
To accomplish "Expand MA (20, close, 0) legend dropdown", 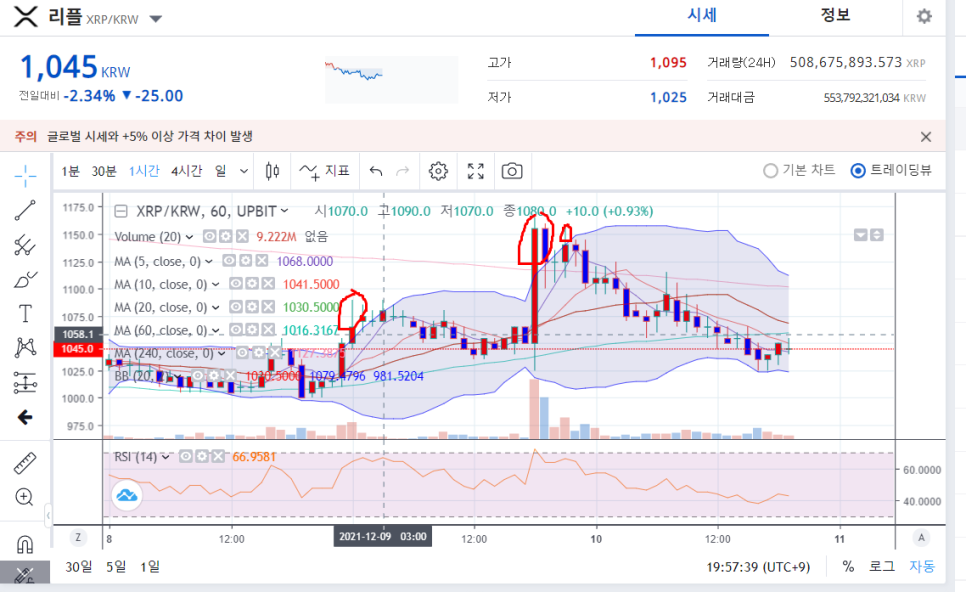I will pyautogui.click(x=216, y=307).
